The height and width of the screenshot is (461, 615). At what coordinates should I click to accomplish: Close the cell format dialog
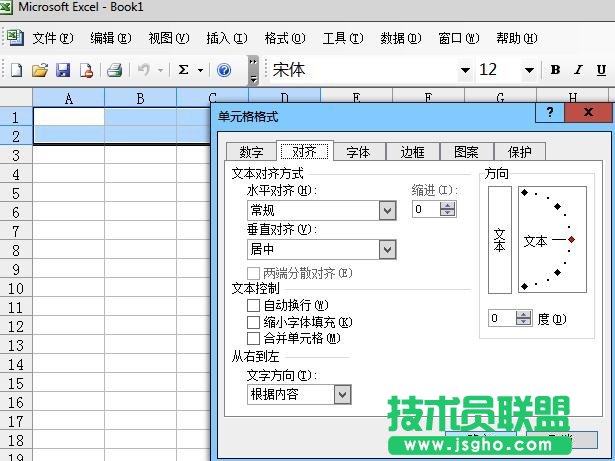(x=588, y=113)
